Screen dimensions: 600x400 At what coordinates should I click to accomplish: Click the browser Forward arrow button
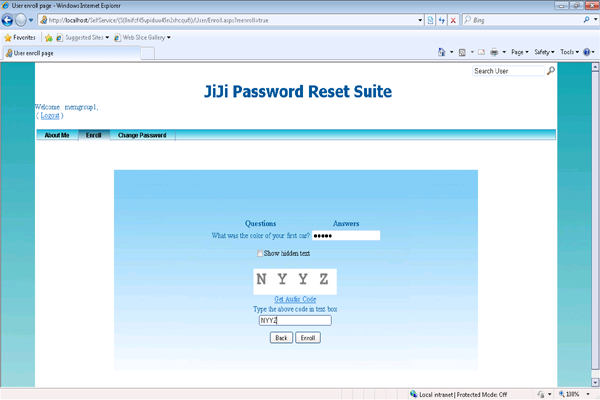point(21,20)
